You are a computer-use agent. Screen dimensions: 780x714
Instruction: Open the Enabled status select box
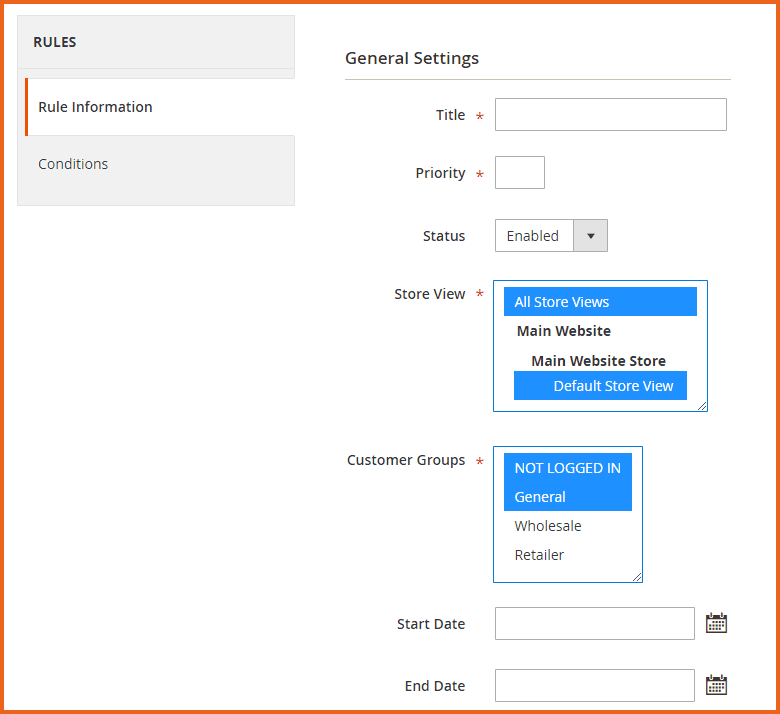[x=534, y=236]
